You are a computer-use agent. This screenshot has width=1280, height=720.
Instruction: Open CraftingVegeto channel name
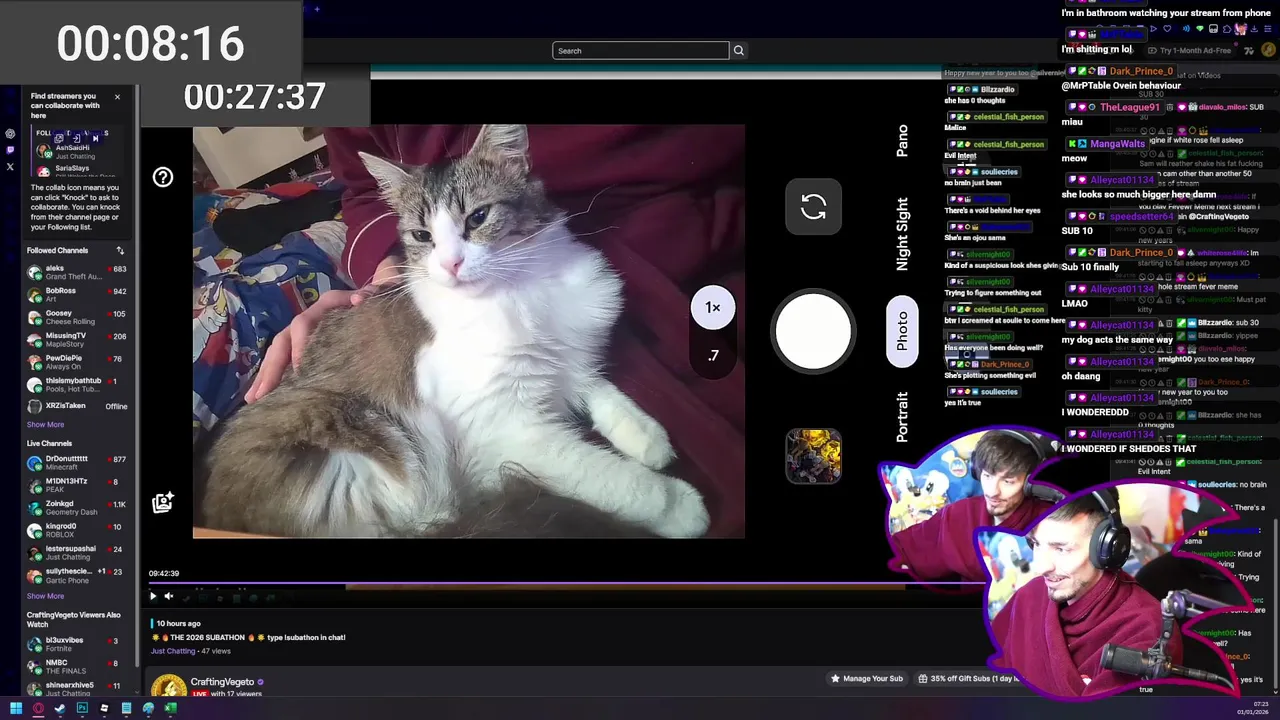point(223,682)
